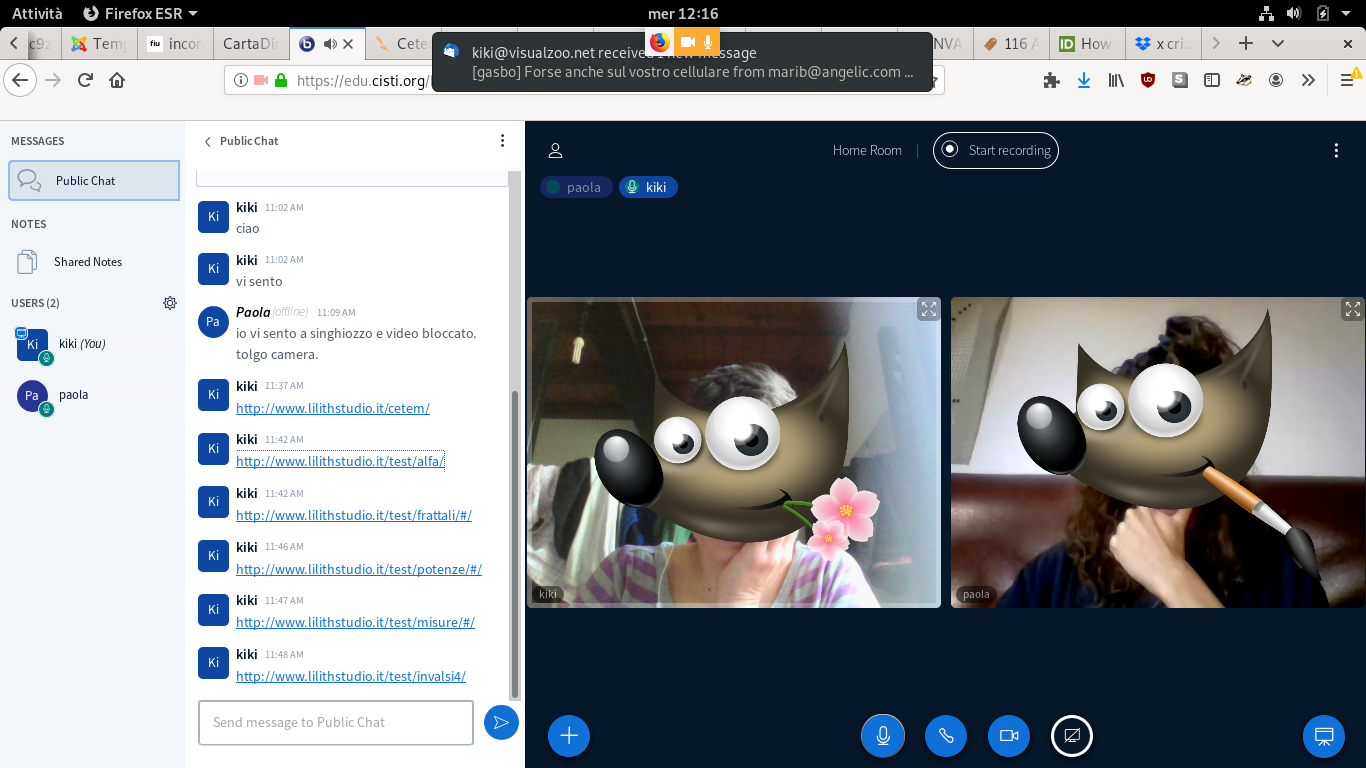Reload the page
1366x768 pixels.
86,81
